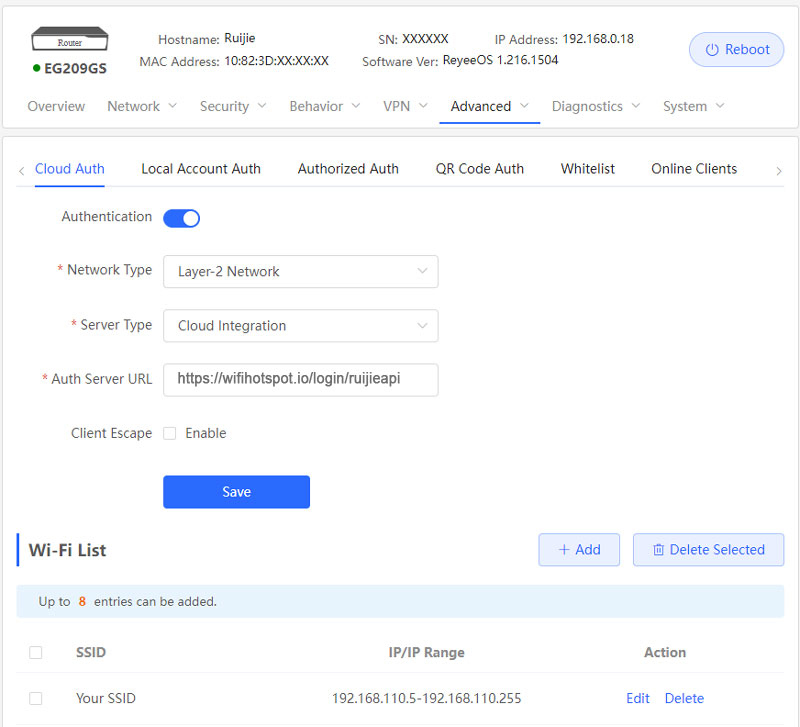Open the Online Clients tab
The height and width of the screenshot is (727, 800).
point(694,169)
